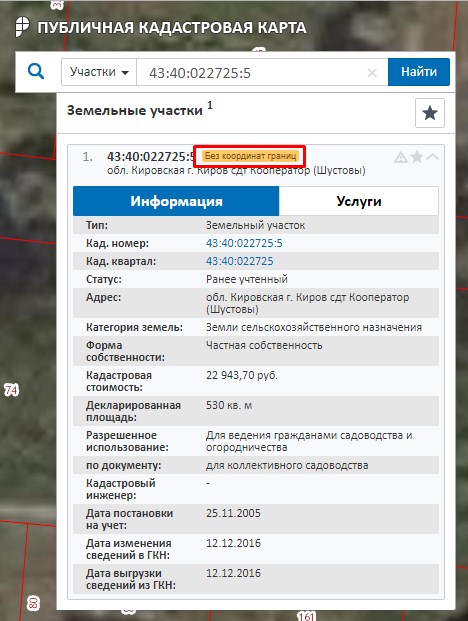Collapse the result card with chevron
The height and width of the screenshot is (621, 468).
(432, 157)
